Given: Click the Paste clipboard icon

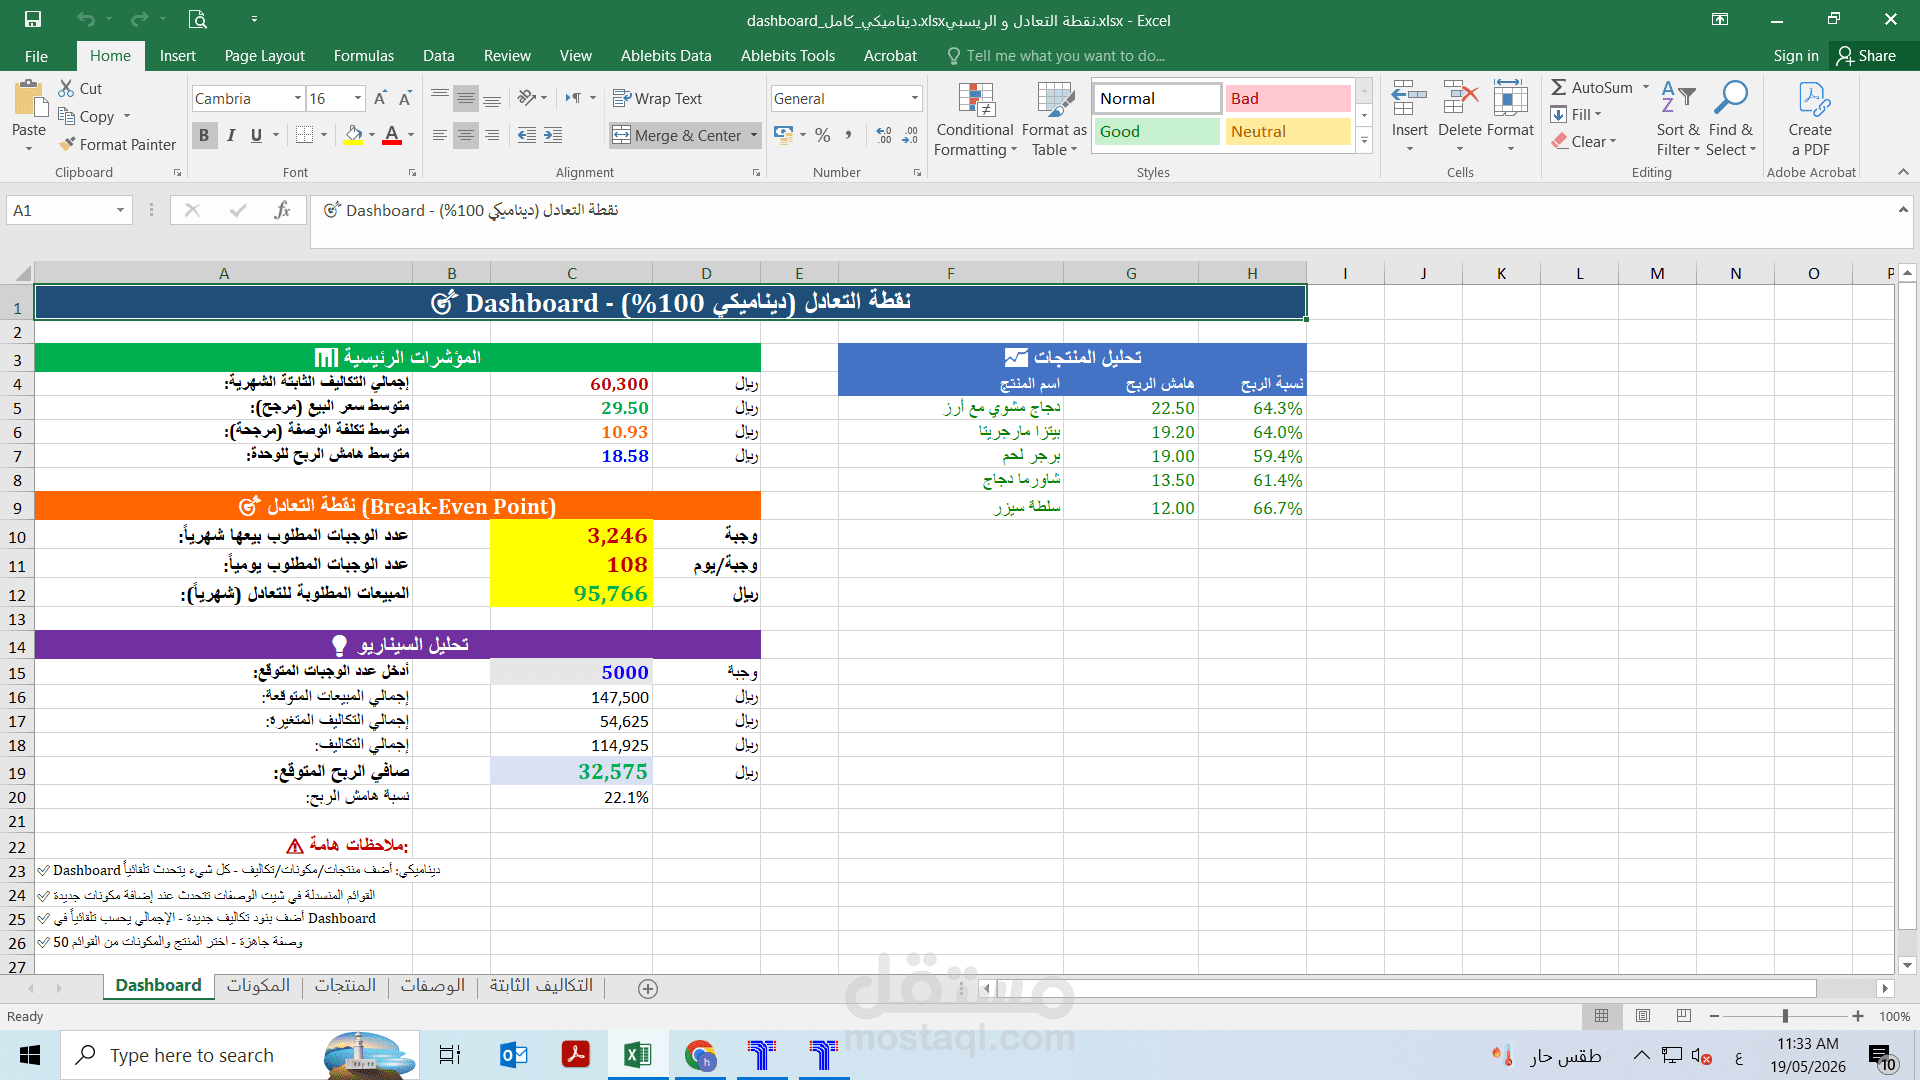Looking at the screenshot, I should [x=29, y=100].
